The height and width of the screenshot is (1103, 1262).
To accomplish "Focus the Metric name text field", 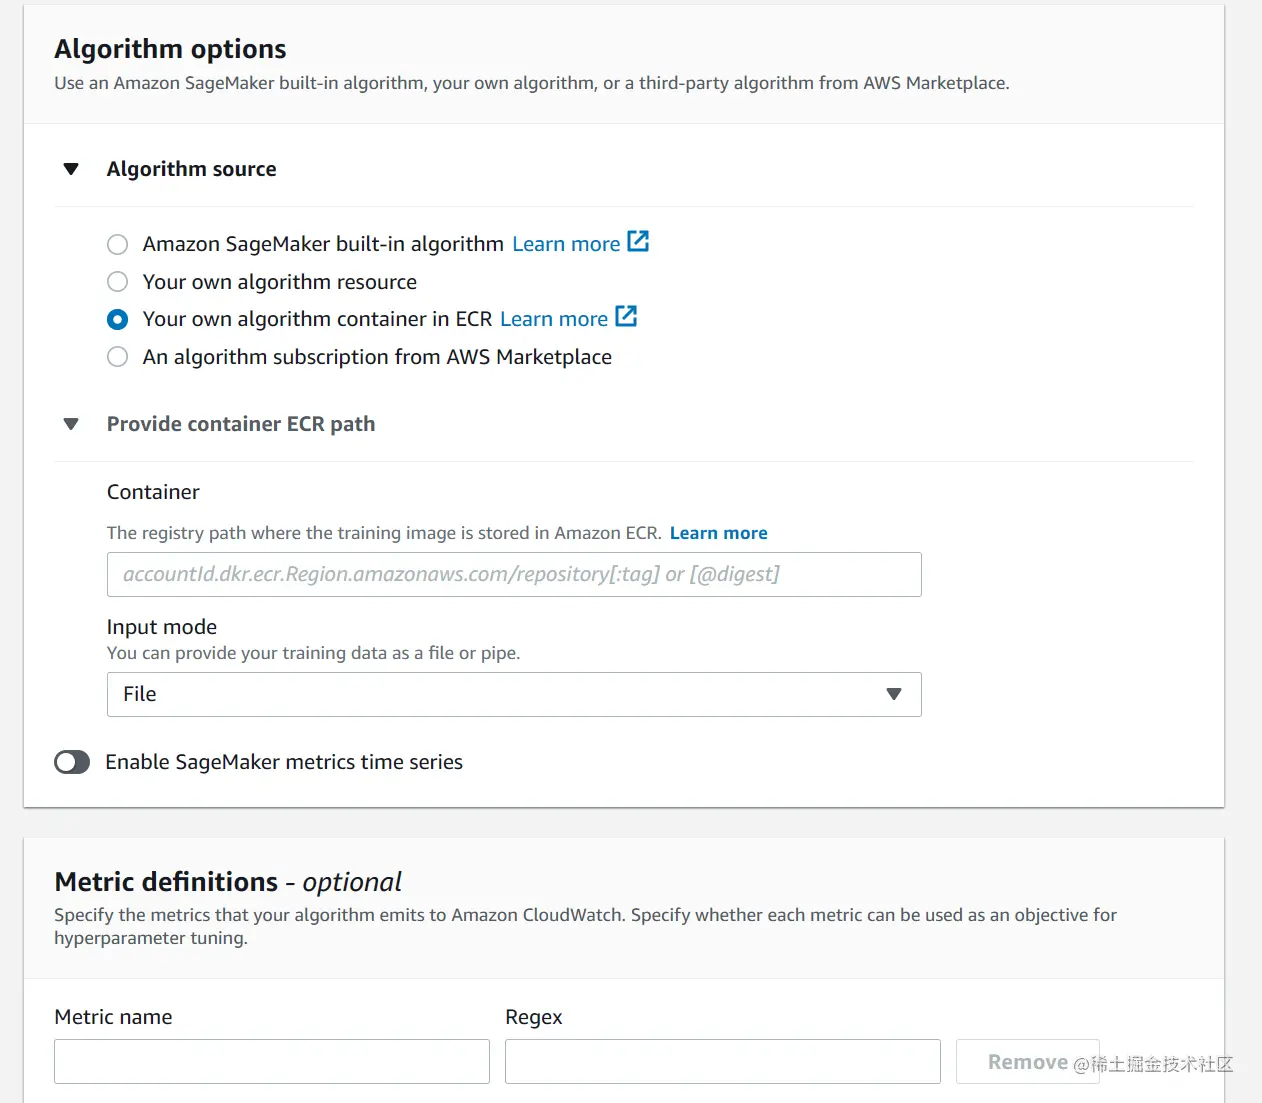I will coord(271,1062).
